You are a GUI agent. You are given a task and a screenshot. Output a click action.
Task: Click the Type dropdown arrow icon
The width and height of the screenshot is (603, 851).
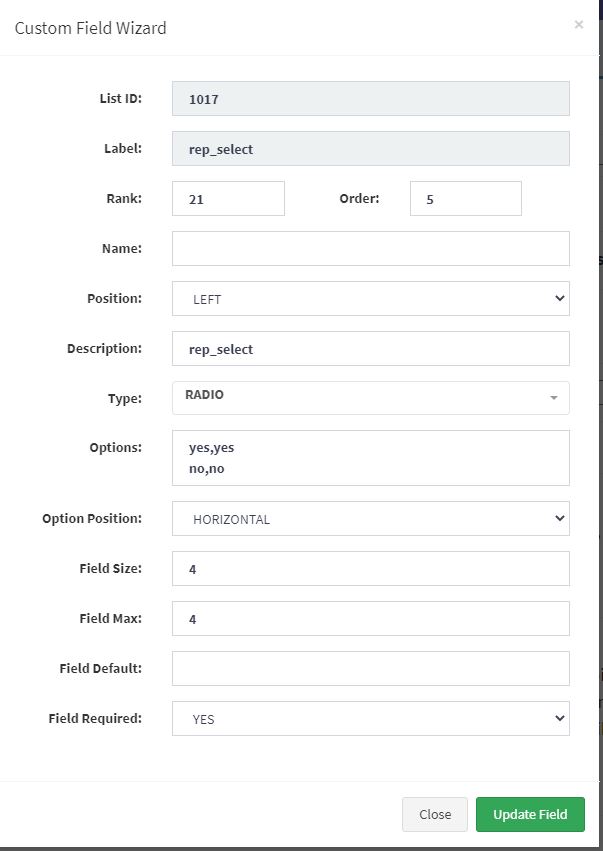tap(554, 398)
